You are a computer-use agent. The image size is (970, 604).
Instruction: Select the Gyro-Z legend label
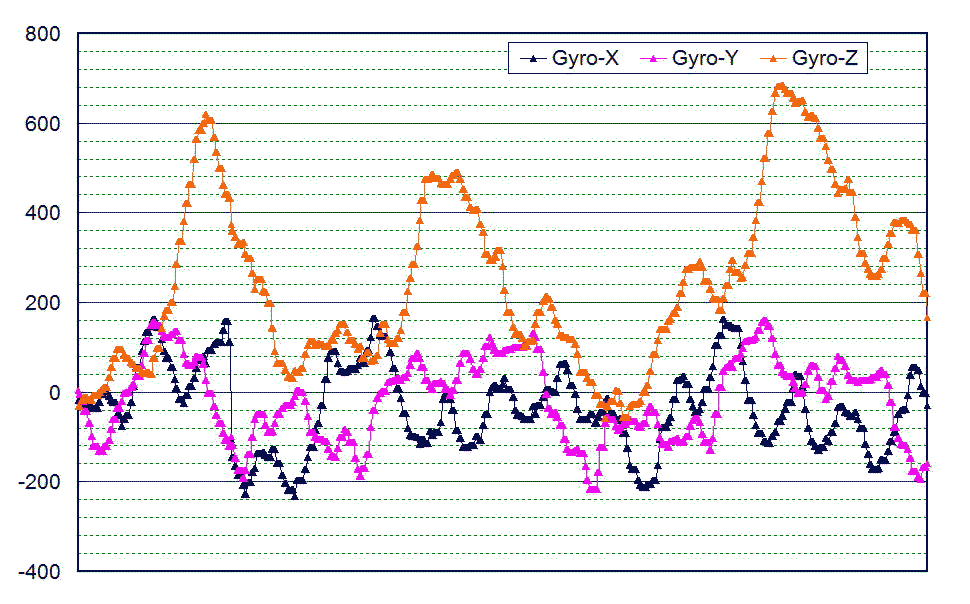point(825,59)
